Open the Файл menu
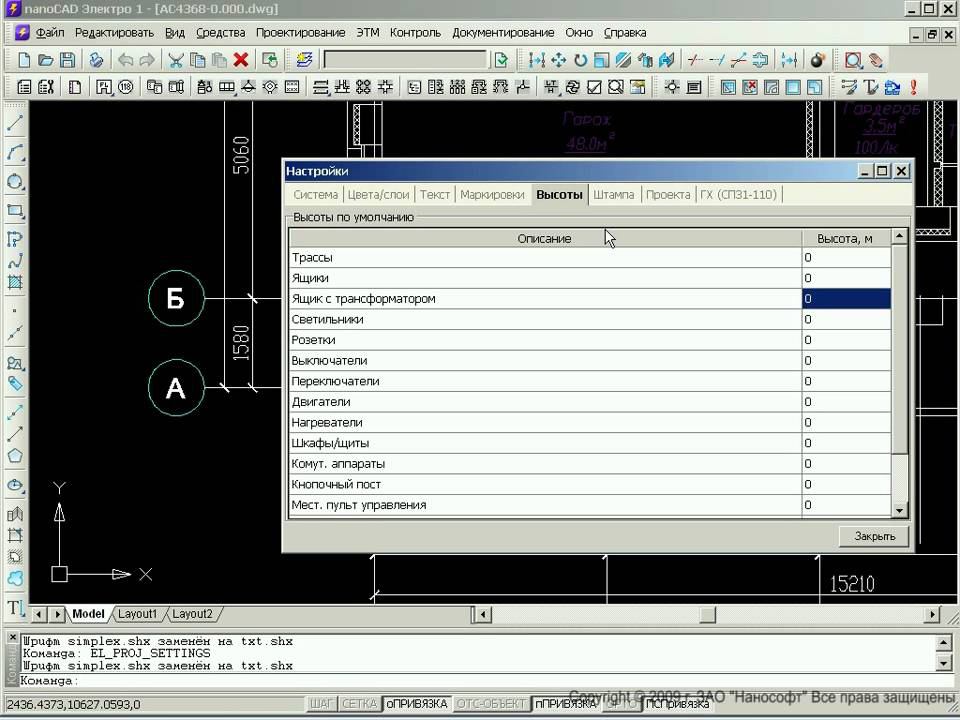The height and width of the screenshot is (720, 960). pos(50,32)
